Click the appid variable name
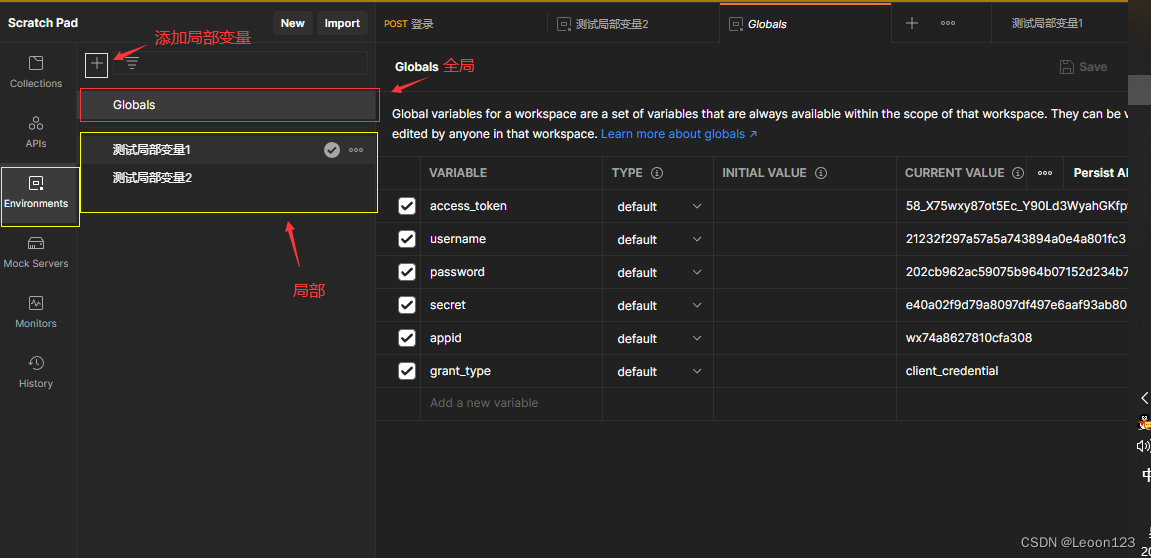The width and height of the screenshot is (1151, 558). pyautogui.click(x=446, y=338)
